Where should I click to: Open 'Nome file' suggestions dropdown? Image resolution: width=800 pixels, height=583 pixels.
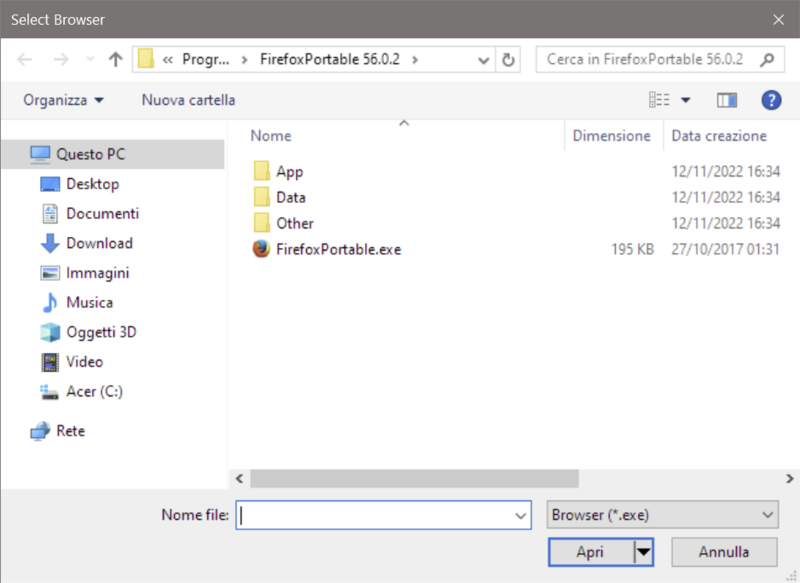pos(520,516)
